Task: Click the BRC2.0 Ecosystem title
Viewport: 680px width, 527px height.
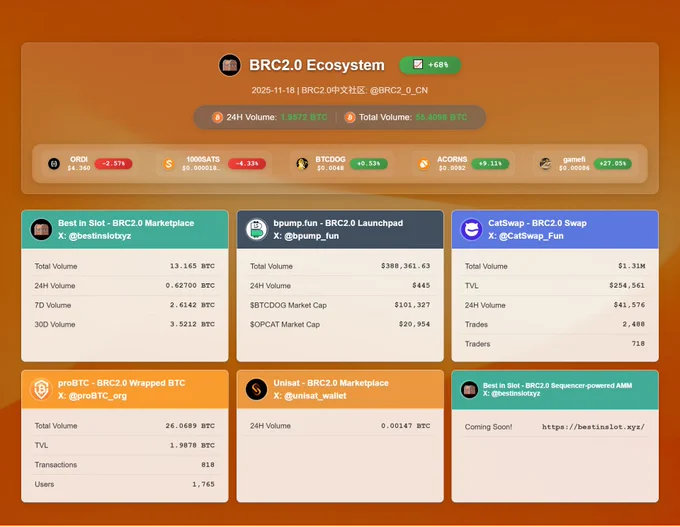Action: [x=317, y=65]
